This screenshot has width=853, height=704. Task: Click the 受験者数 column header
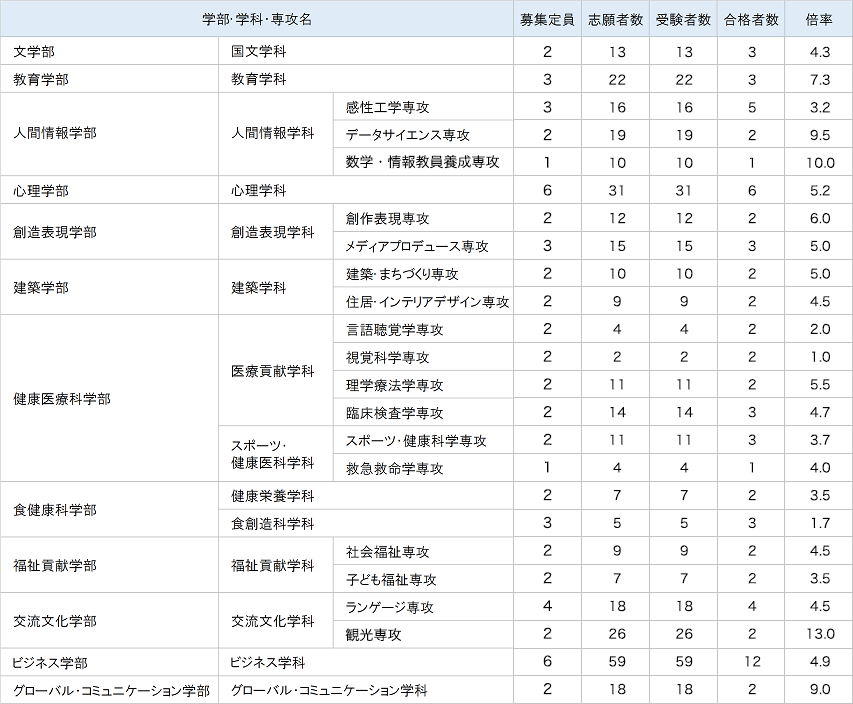pyautogui.click(x=684, y=18)
